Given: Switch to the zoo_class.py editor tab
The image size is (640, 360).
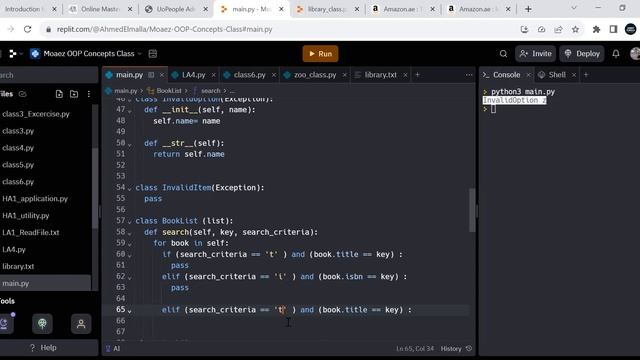Looking at the screenshot, I should tap(315, 75).
